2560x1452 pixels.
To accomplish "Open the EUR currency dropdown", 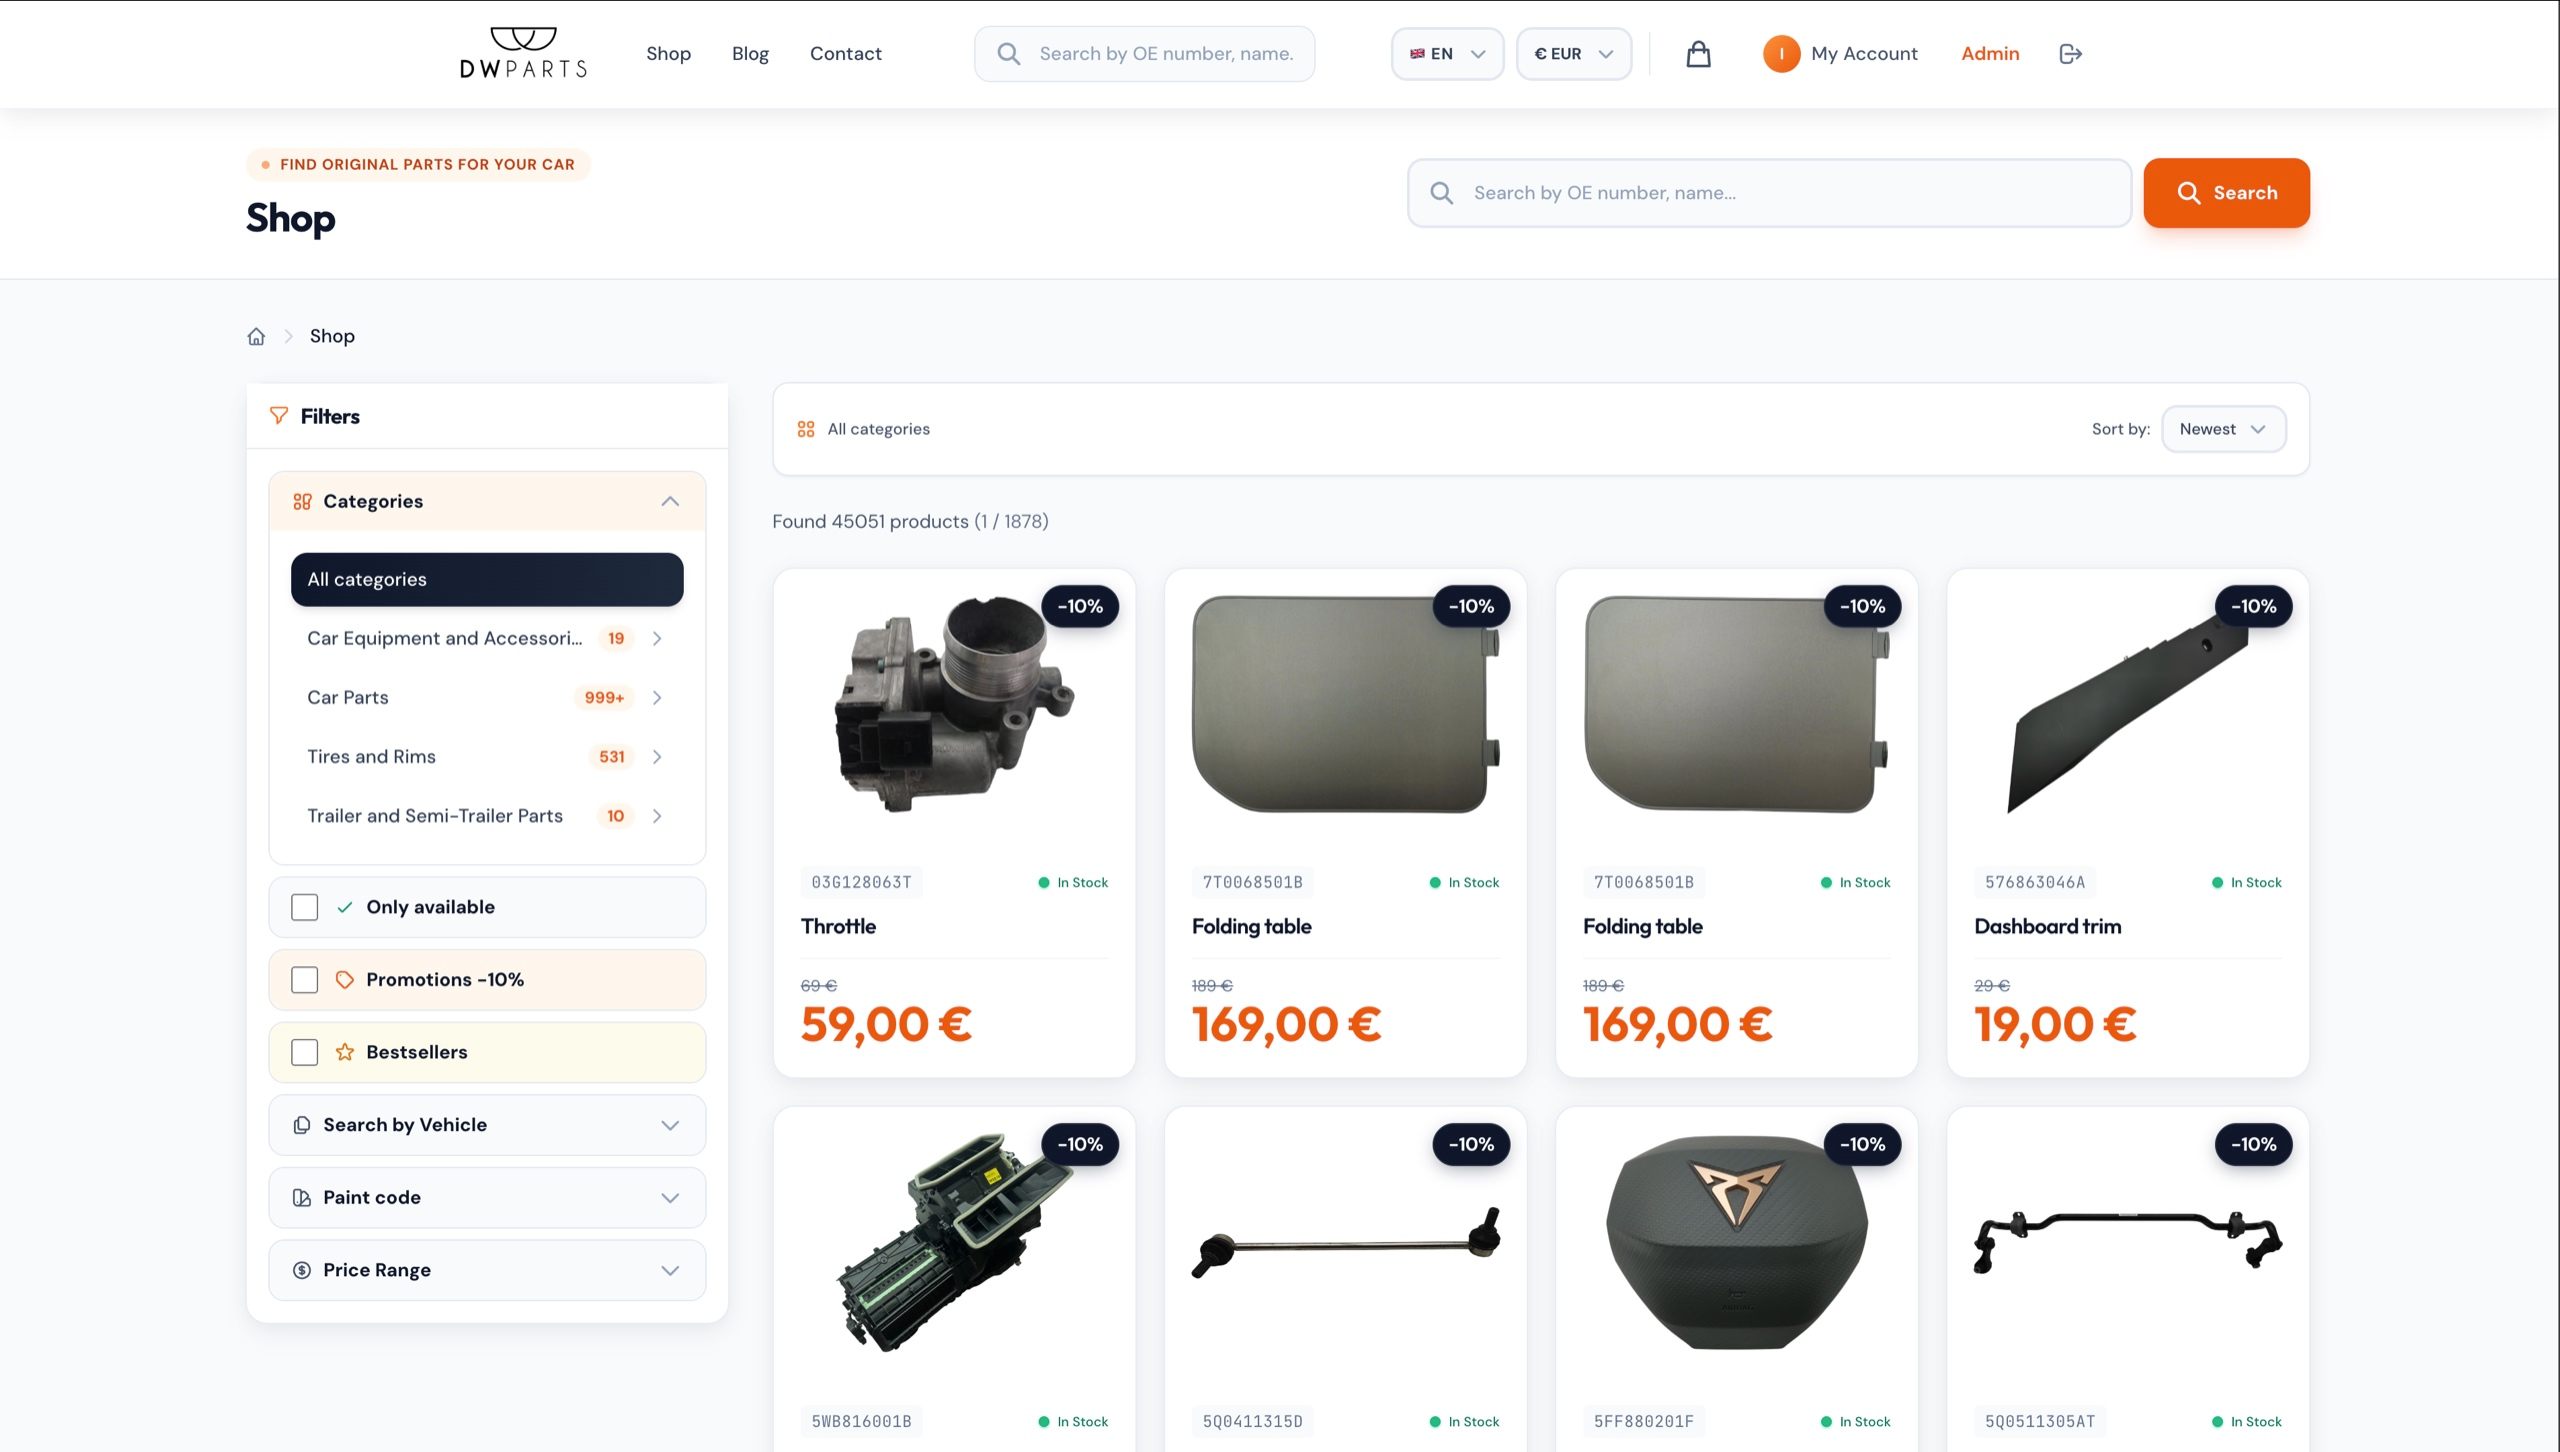I will coord(1574,54).
